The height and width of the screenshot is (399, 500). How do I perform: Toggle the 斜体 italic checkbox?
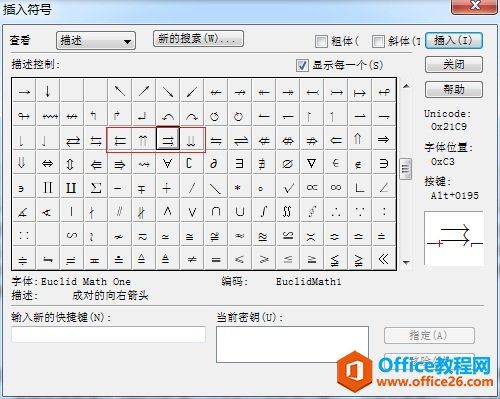click(378, 41)
